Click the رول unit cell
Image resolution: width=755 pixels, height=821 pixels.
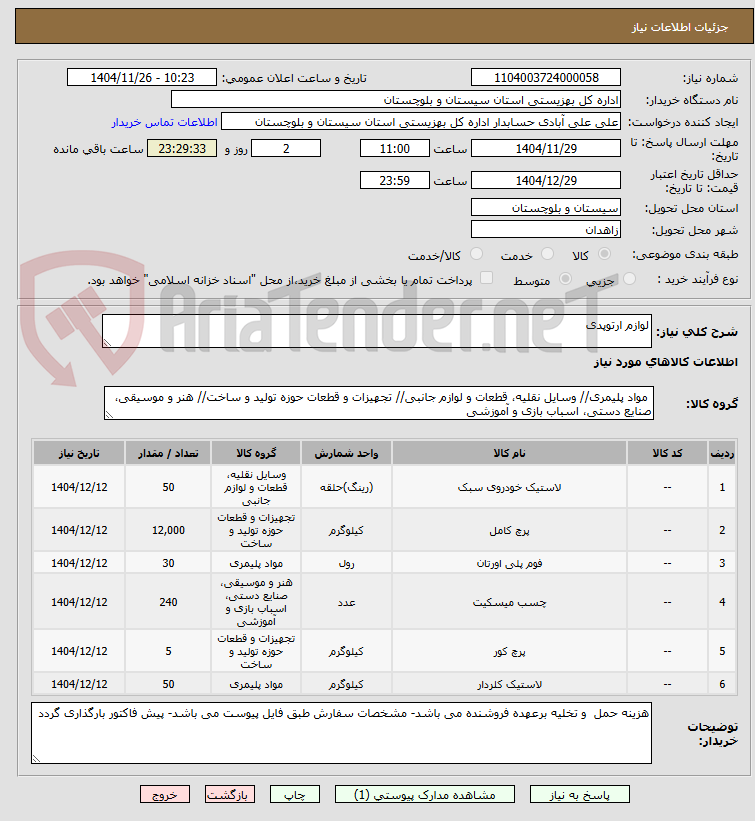coord(346,563)
